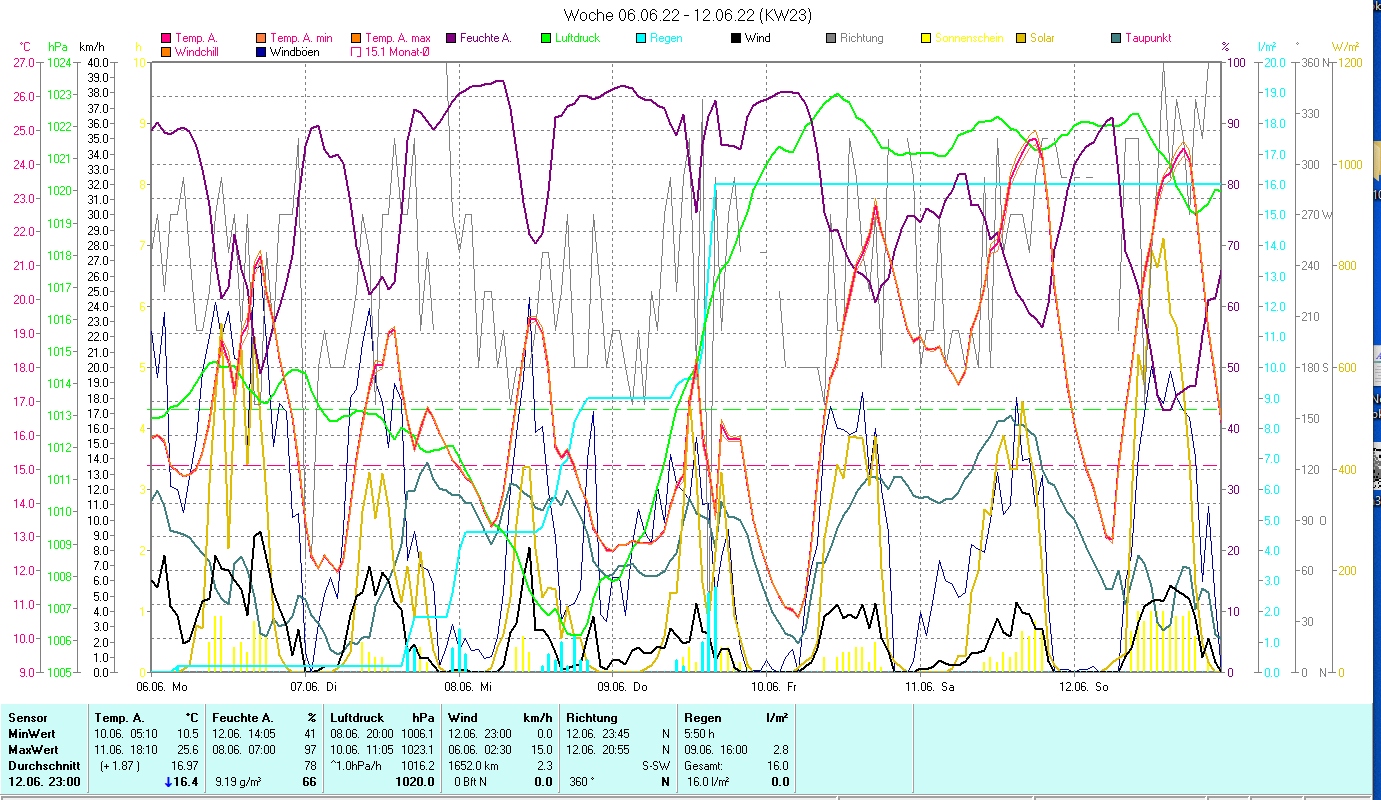Image resolution: width=1381 pixels, height=800 pixels.
Task: Click current temperature value "16.4"
Action: point(186,782)
